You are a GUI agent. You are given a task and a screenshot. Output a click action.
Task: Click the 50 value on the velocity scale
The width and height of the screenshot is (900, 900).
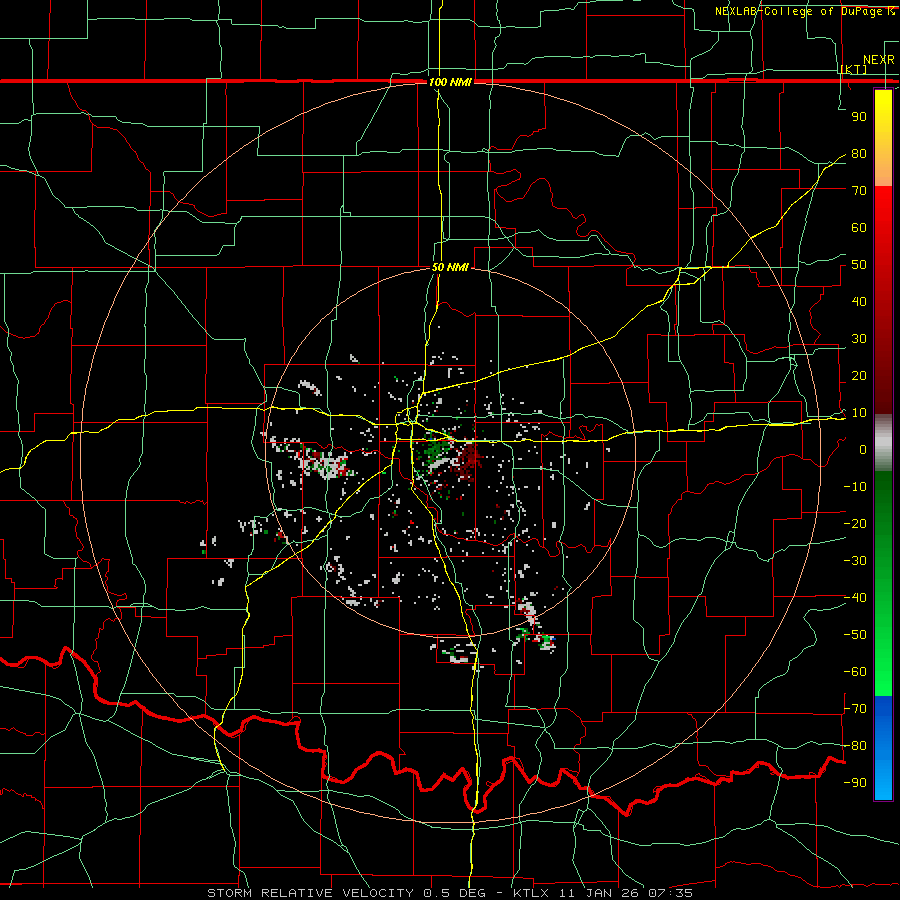point(859,265)
